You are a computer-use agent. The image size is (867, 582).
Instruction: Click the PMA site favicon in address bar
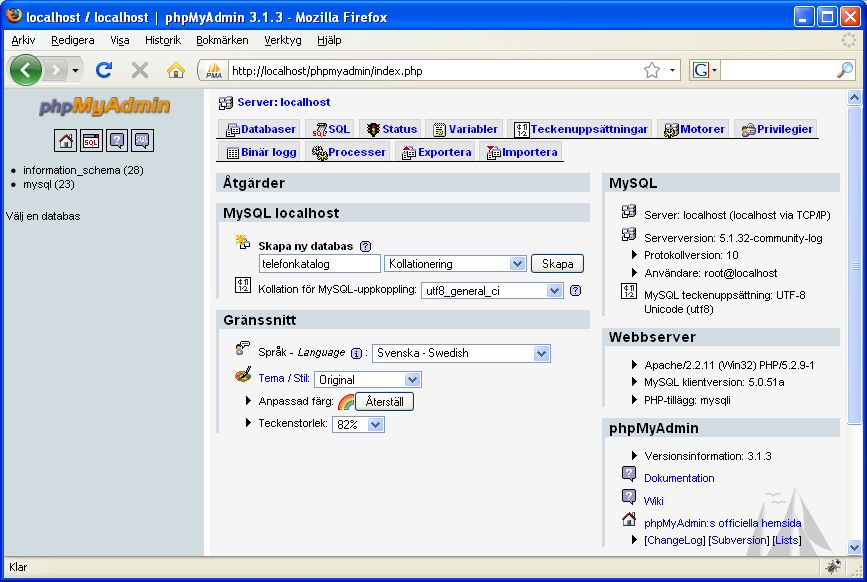(213, 71)
